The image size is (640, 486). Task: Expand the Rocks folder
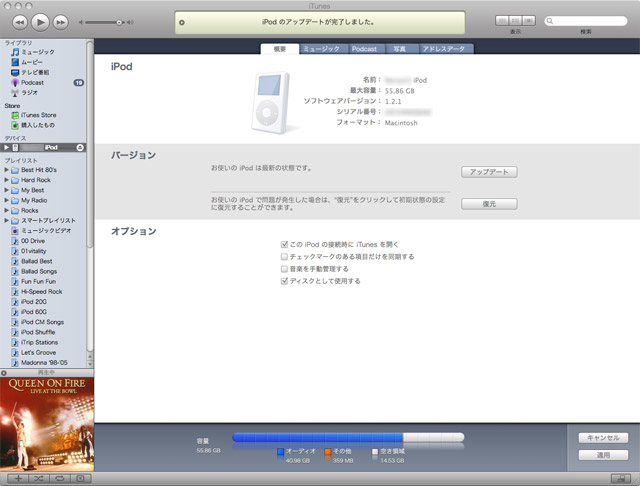click(x=7, y=210)
